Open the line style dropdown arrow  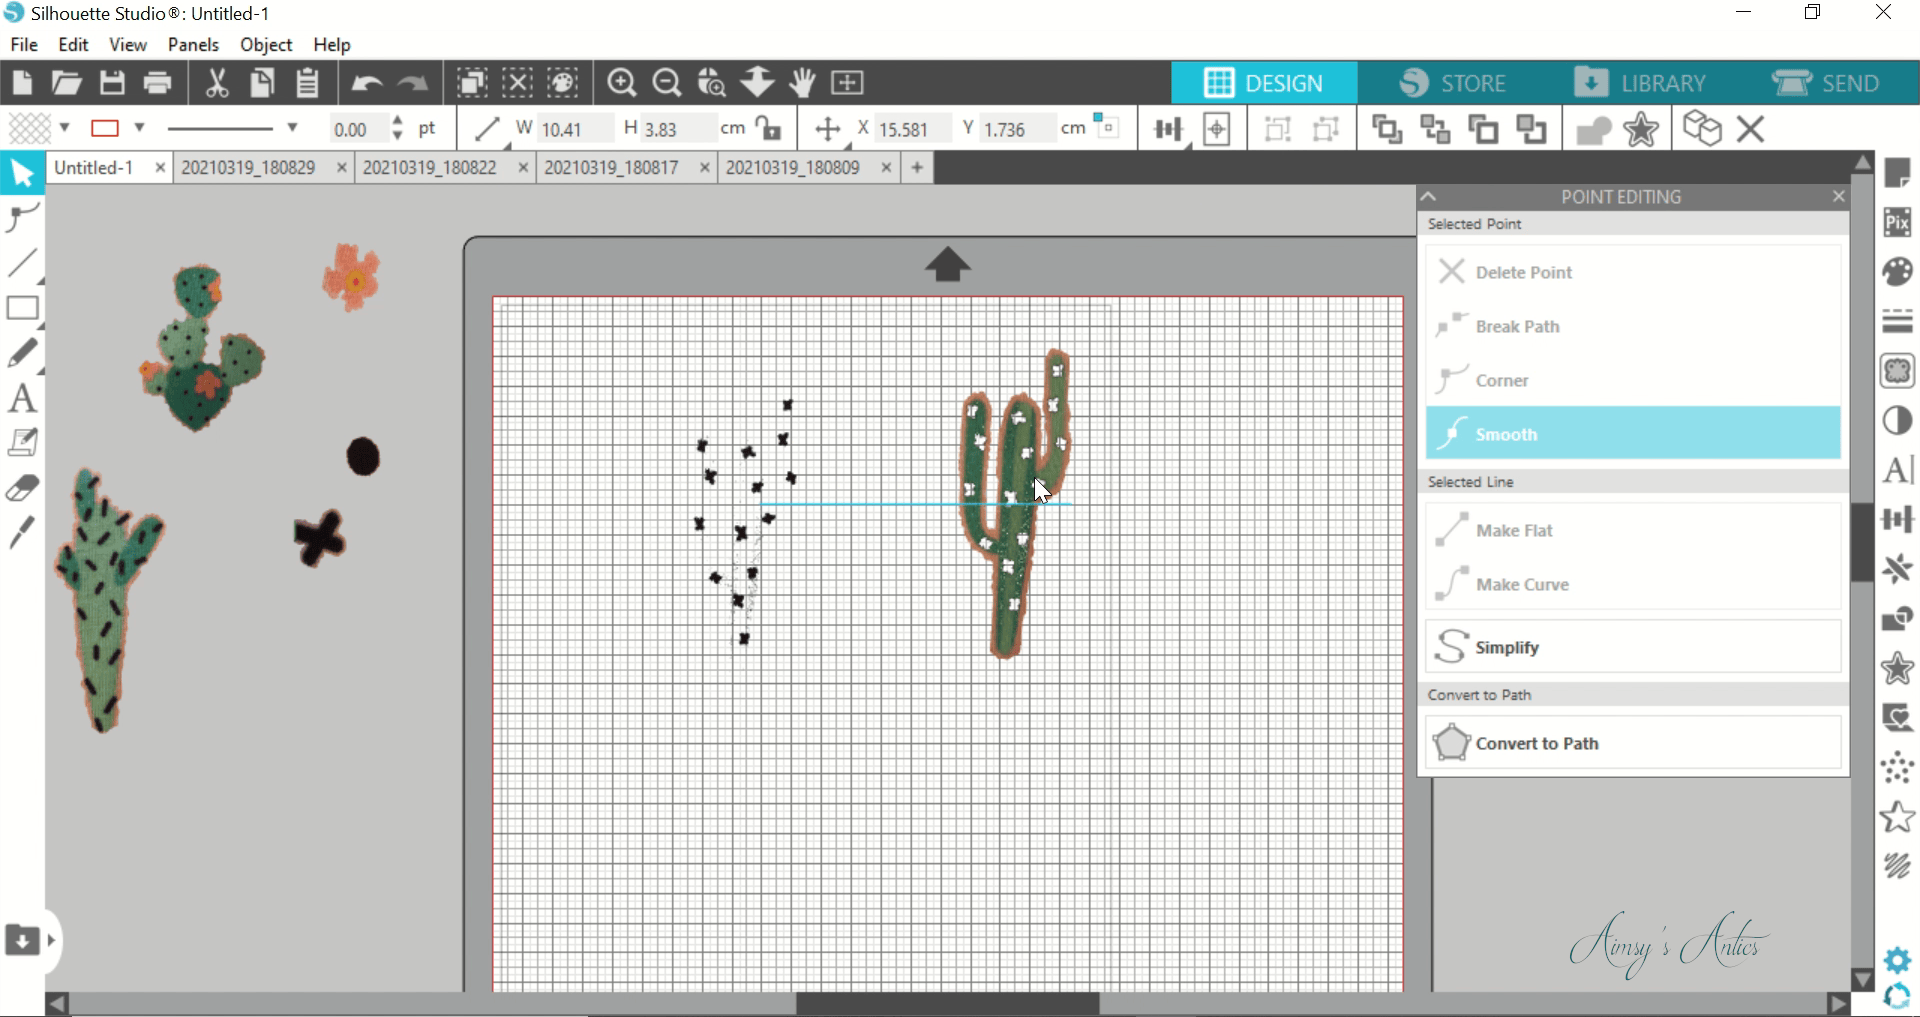click(x=292, y=128)
